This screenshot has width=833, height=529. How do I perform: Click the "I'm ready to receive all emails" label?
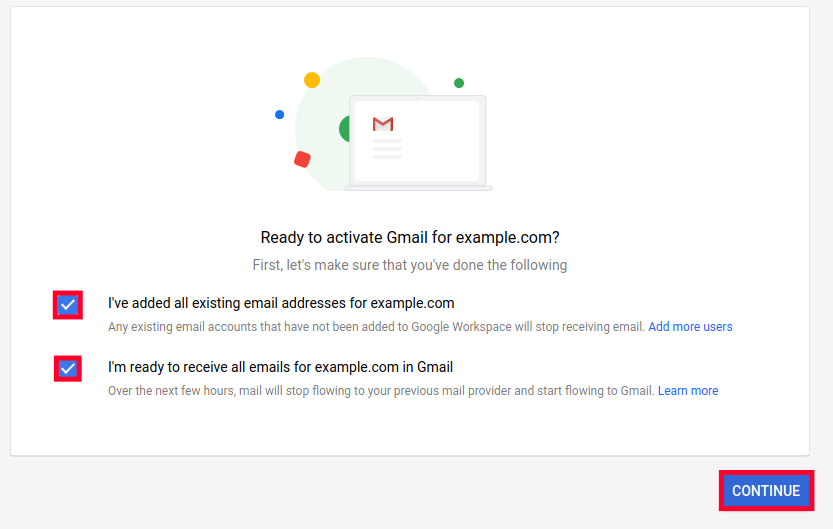point(280,367)
